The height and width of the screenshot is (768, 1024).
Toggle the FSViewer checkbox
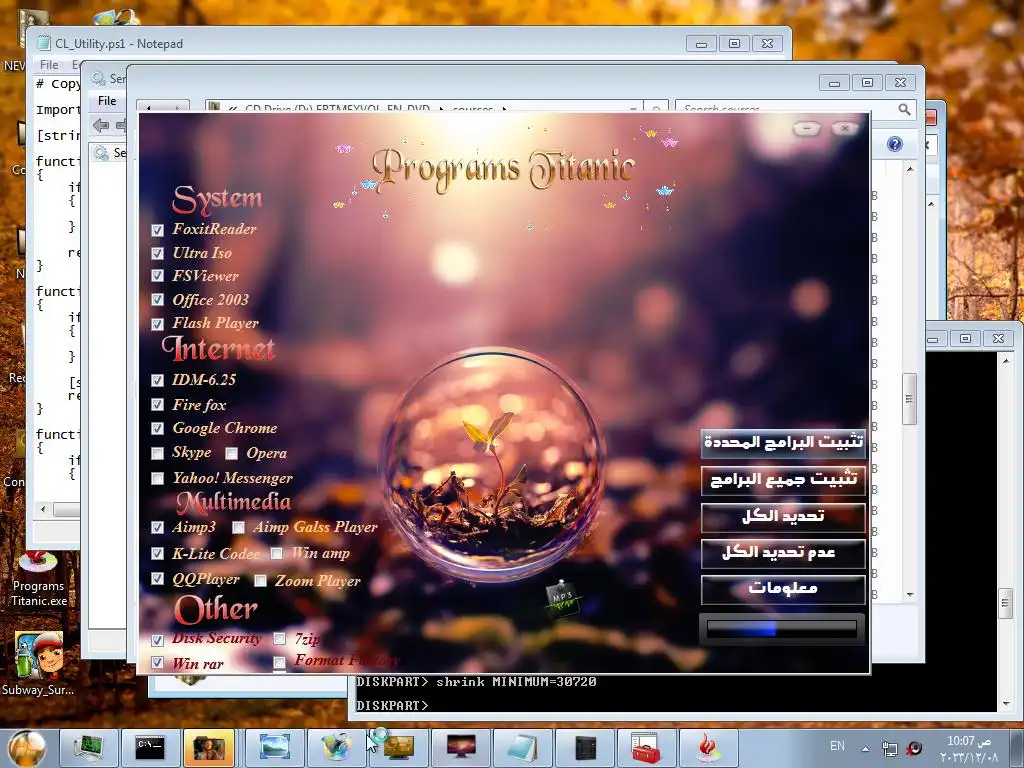tap(157, 276)
